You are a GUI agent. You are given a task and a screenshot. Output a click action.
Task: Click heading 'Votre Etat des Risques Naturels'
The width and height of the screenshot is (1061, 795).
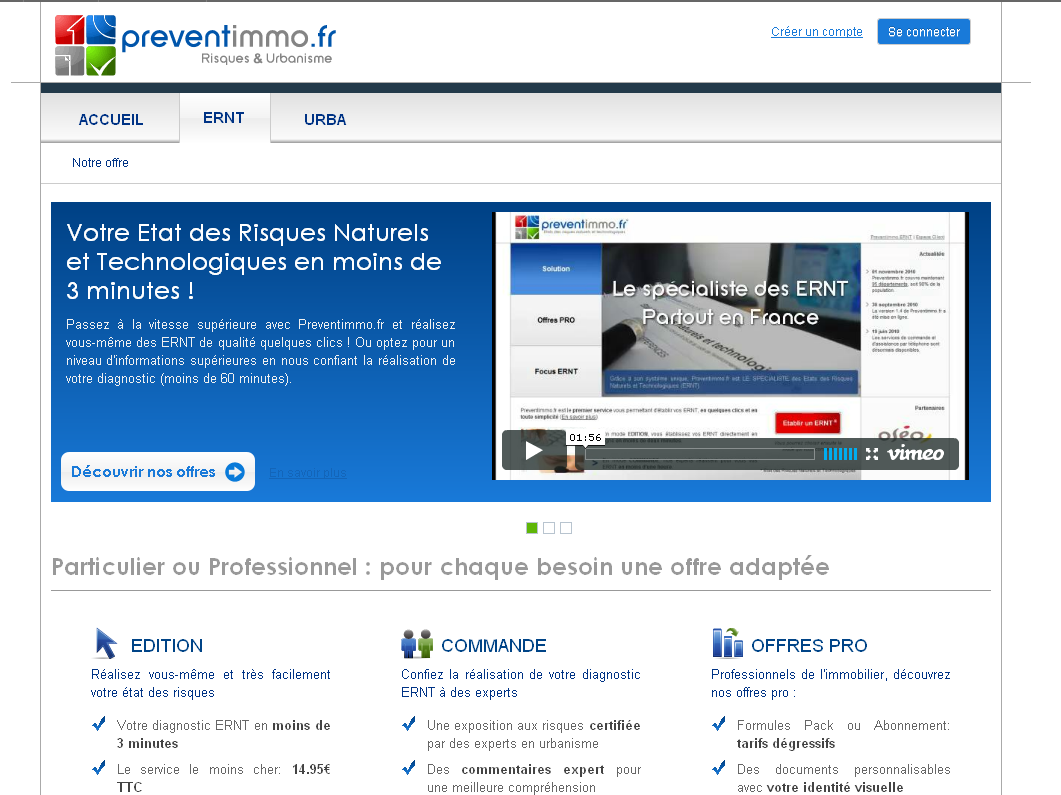(254, 262)
